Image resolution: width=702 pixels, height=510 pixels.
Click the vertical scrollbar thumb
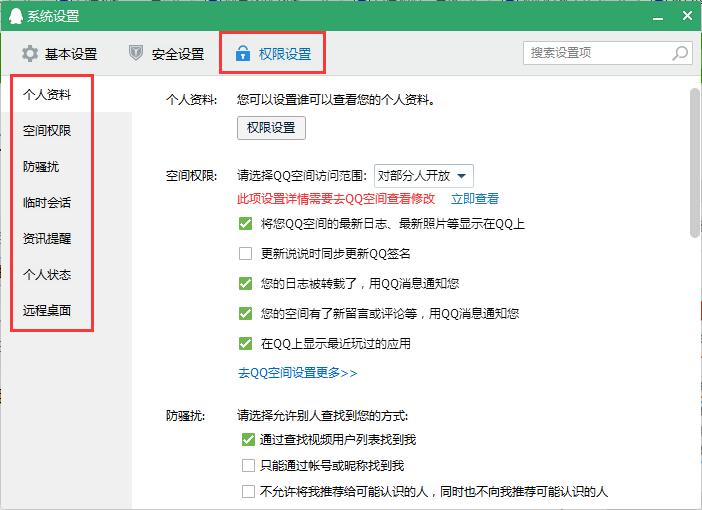(x=695, y=163)
